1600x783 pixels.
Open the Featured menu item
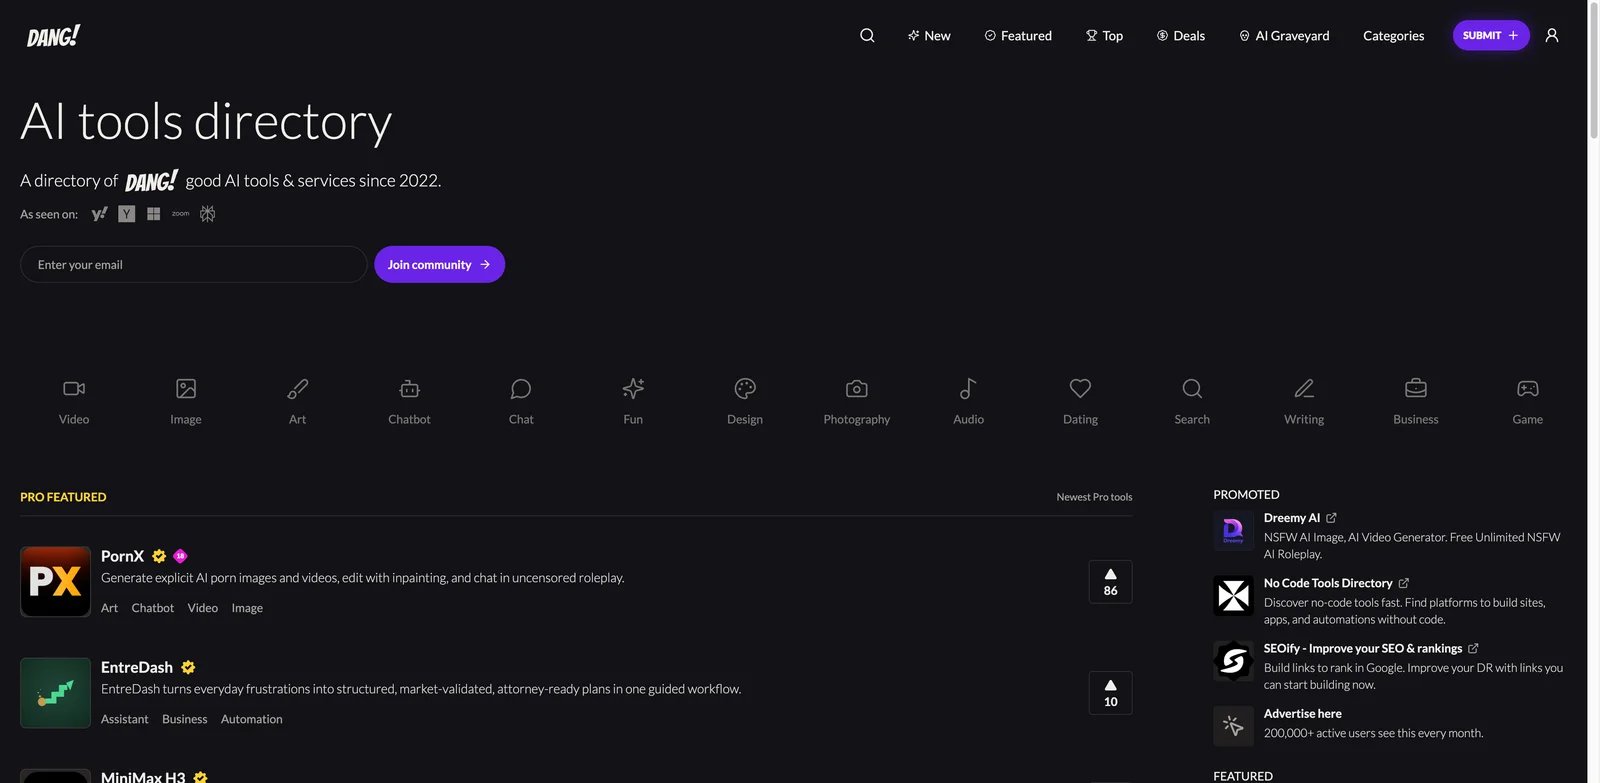coord(1018,36)
